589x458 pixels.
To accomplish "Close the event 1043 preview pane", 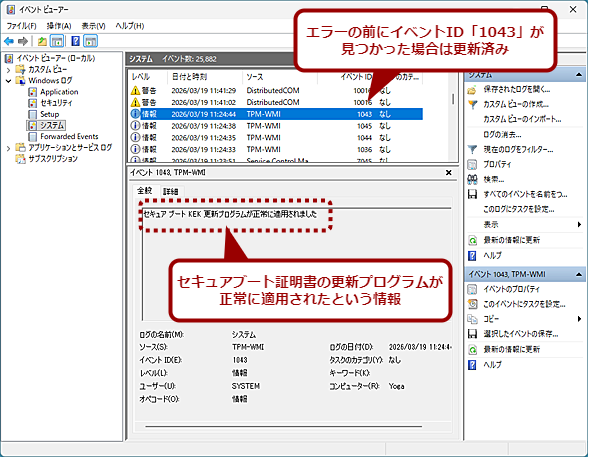I will (x=449, y=172).
